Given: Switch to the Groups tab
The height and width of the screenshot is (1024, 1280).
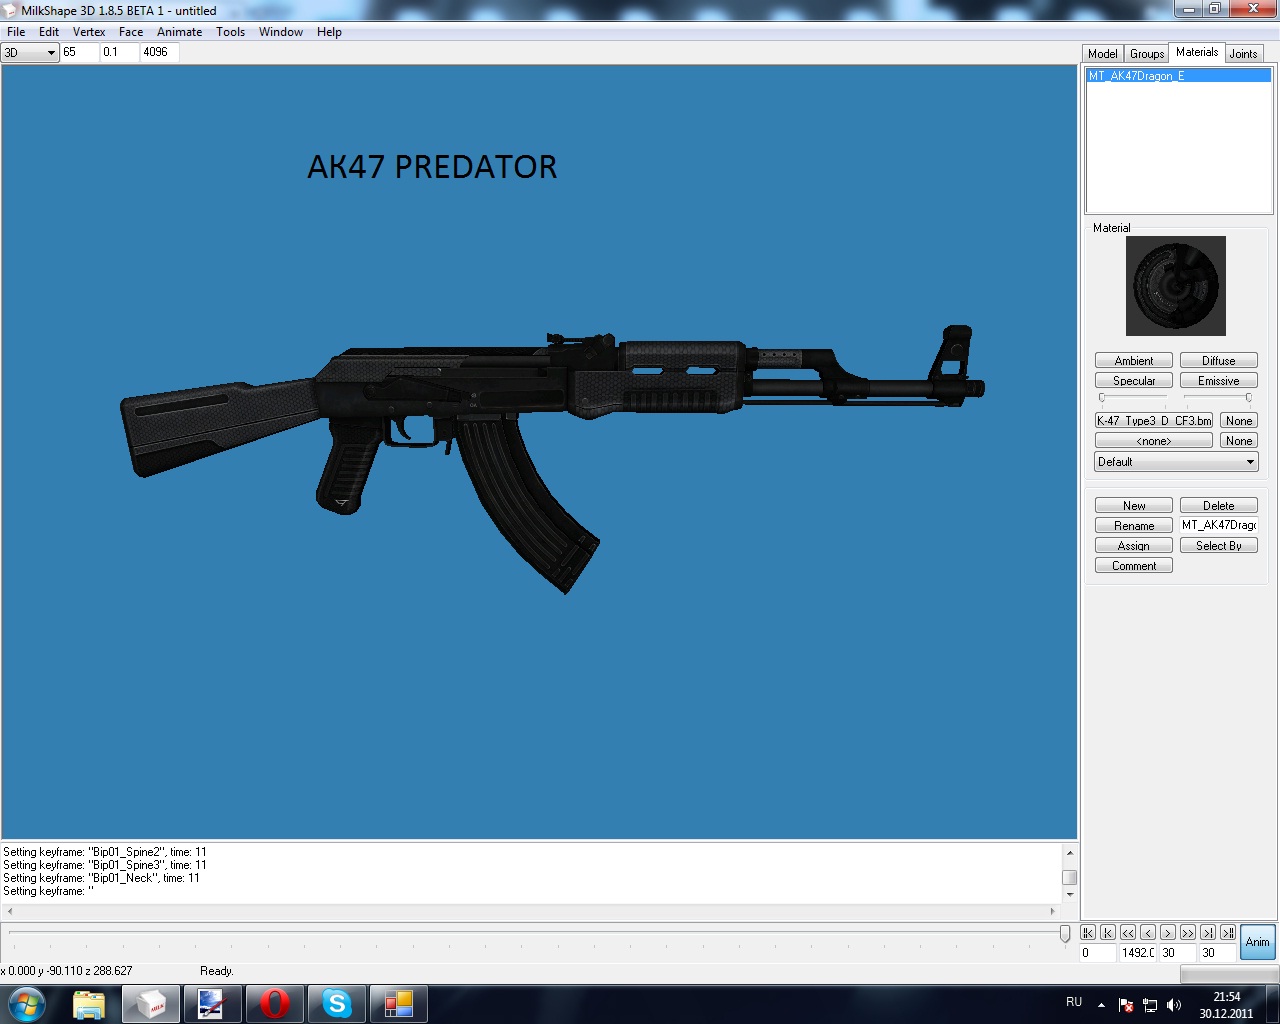Looking at the screenshot, I should click(x=1147, y=54).
